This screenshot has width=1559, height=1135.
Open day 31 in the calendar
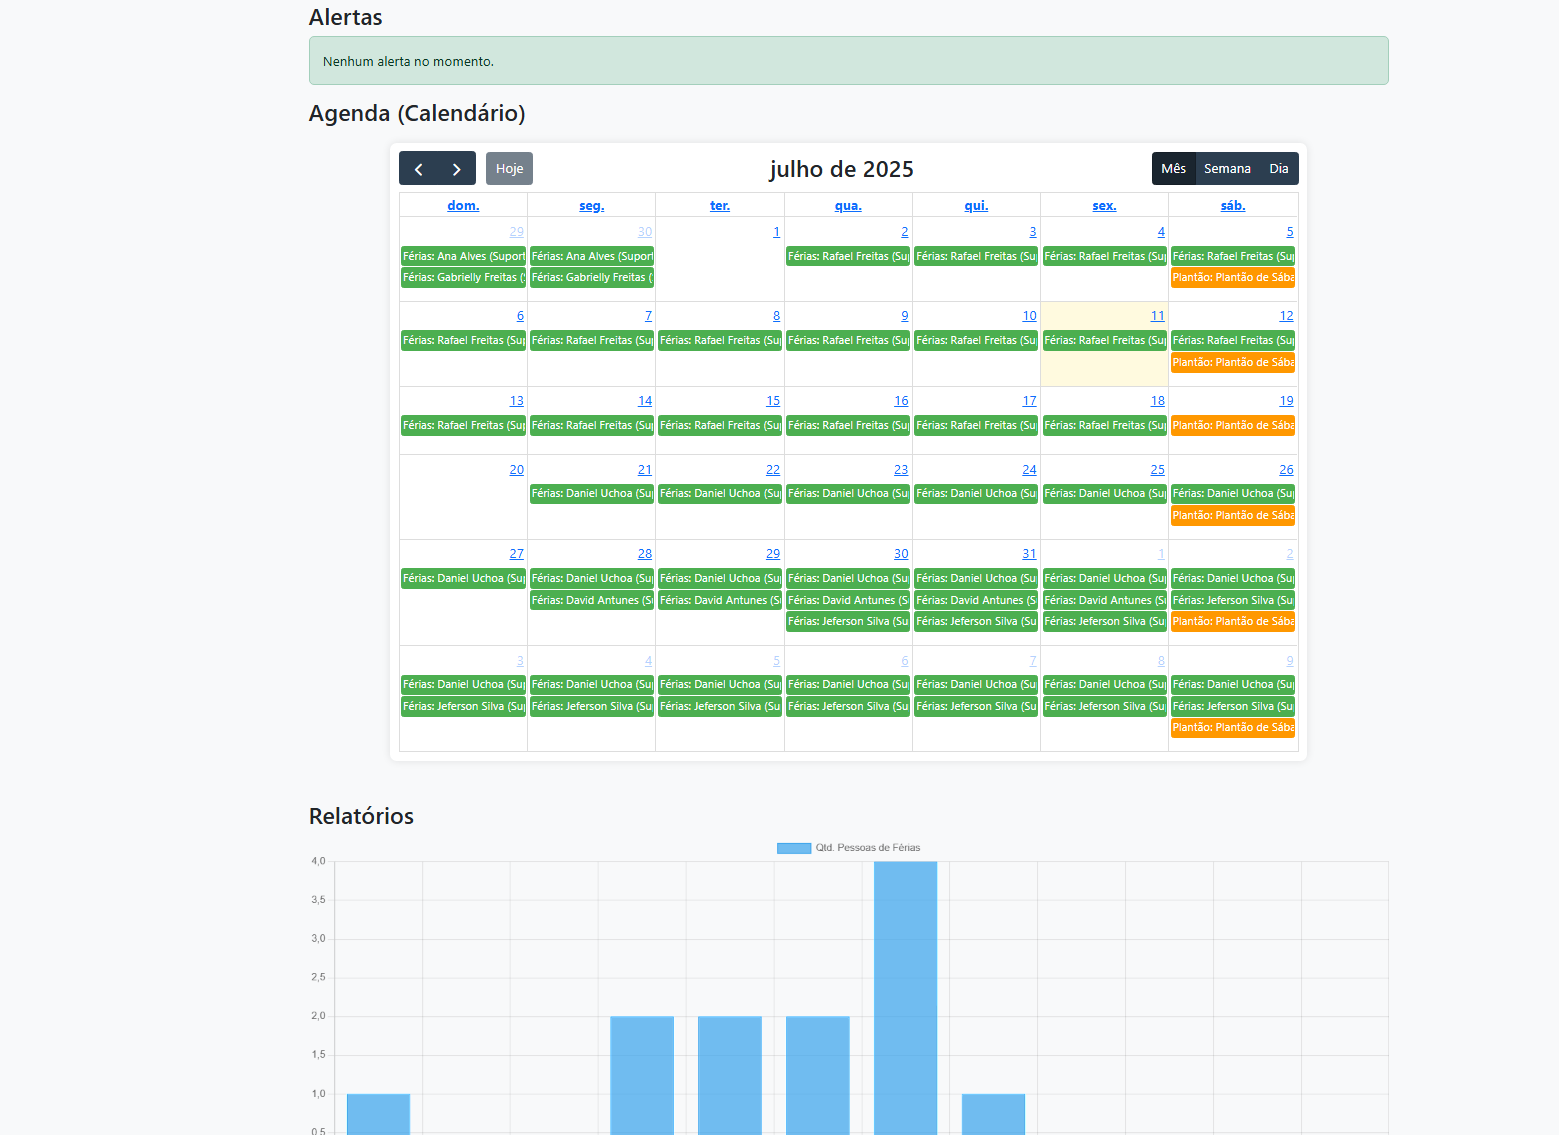point(1029,554)
